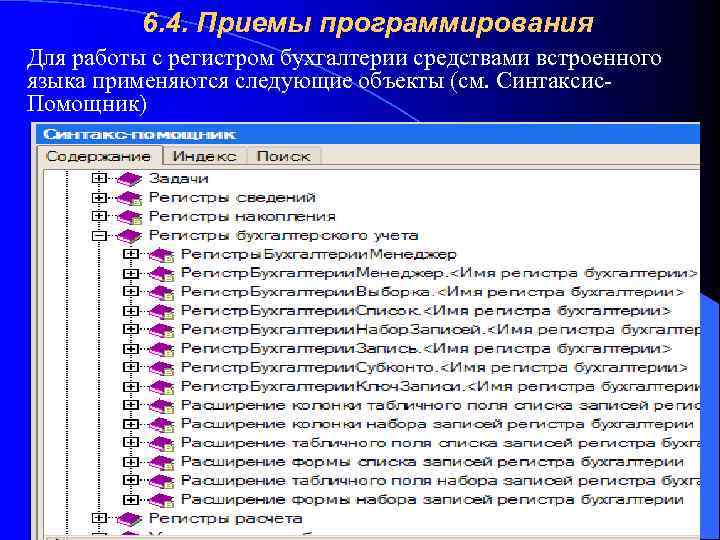Viewport: 720px width, 540px height.
Task: Click book icon of Расширение формы набора записей
Action: 162,500
